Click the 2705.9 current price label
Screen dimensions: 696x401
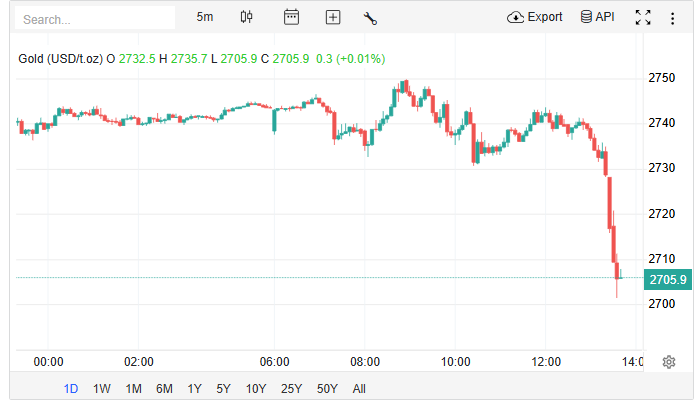[667, 280]
